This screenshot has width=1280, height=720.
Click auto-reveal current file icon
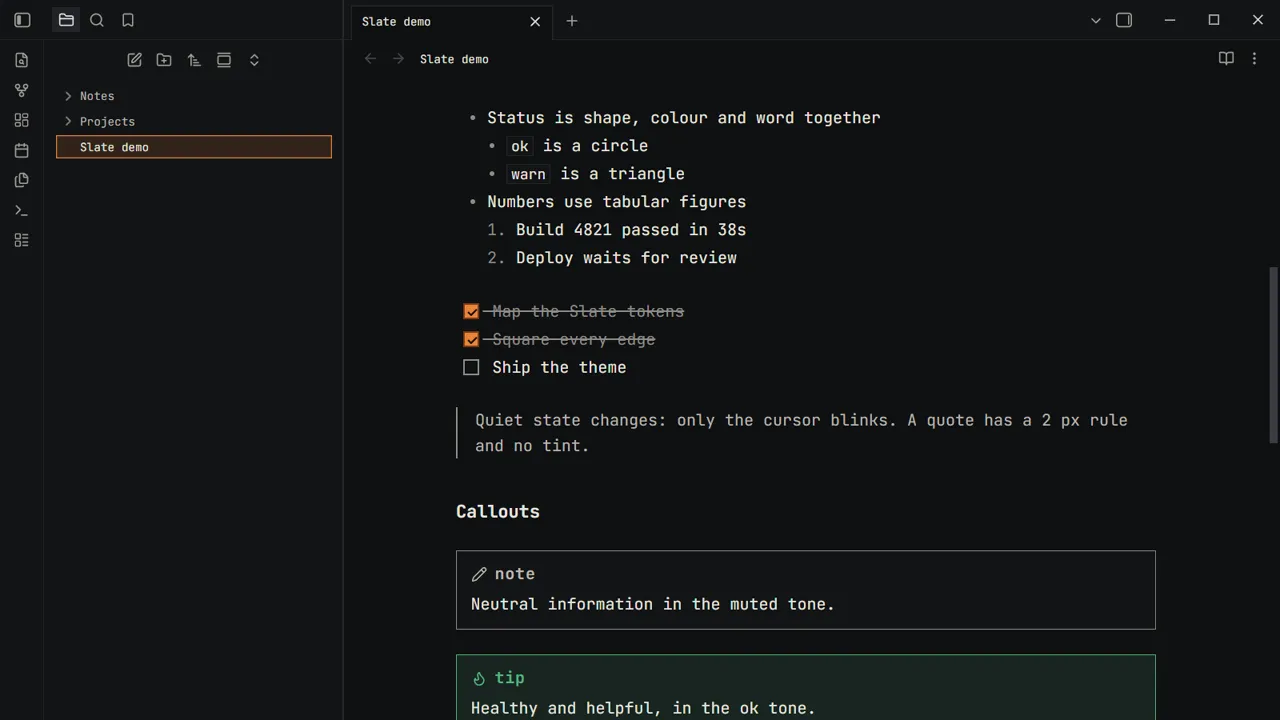click(224, 60)
